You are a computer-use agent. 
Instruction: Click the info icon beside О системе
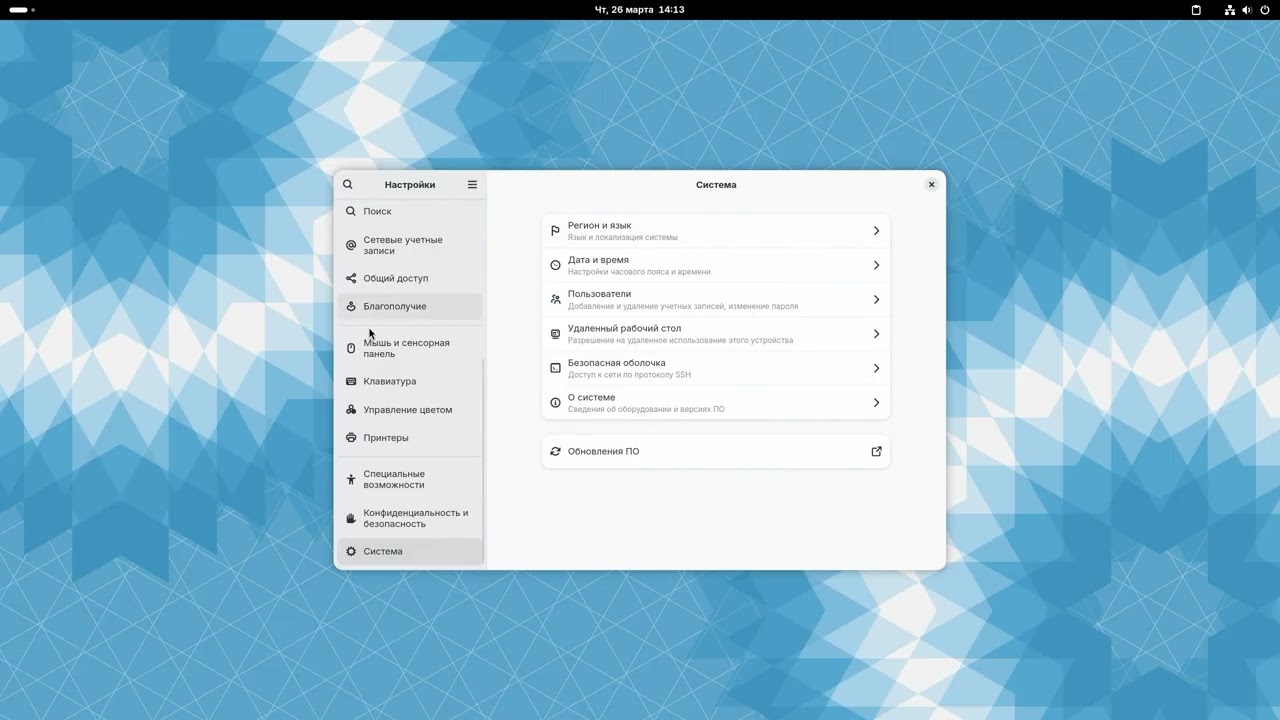tap(555, 402)
